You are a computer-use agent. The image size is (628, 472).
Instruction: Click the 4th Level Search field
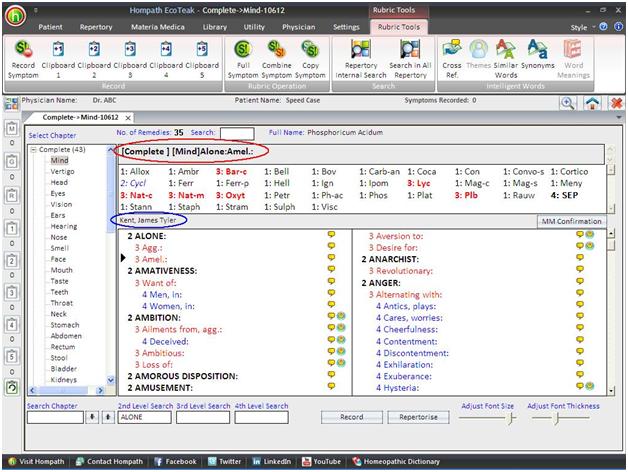point(261,417)
